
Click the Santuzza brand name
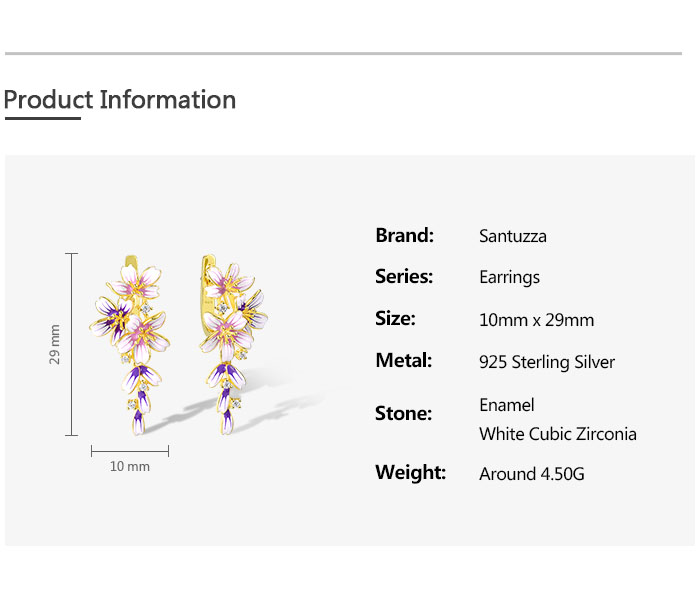512,236
